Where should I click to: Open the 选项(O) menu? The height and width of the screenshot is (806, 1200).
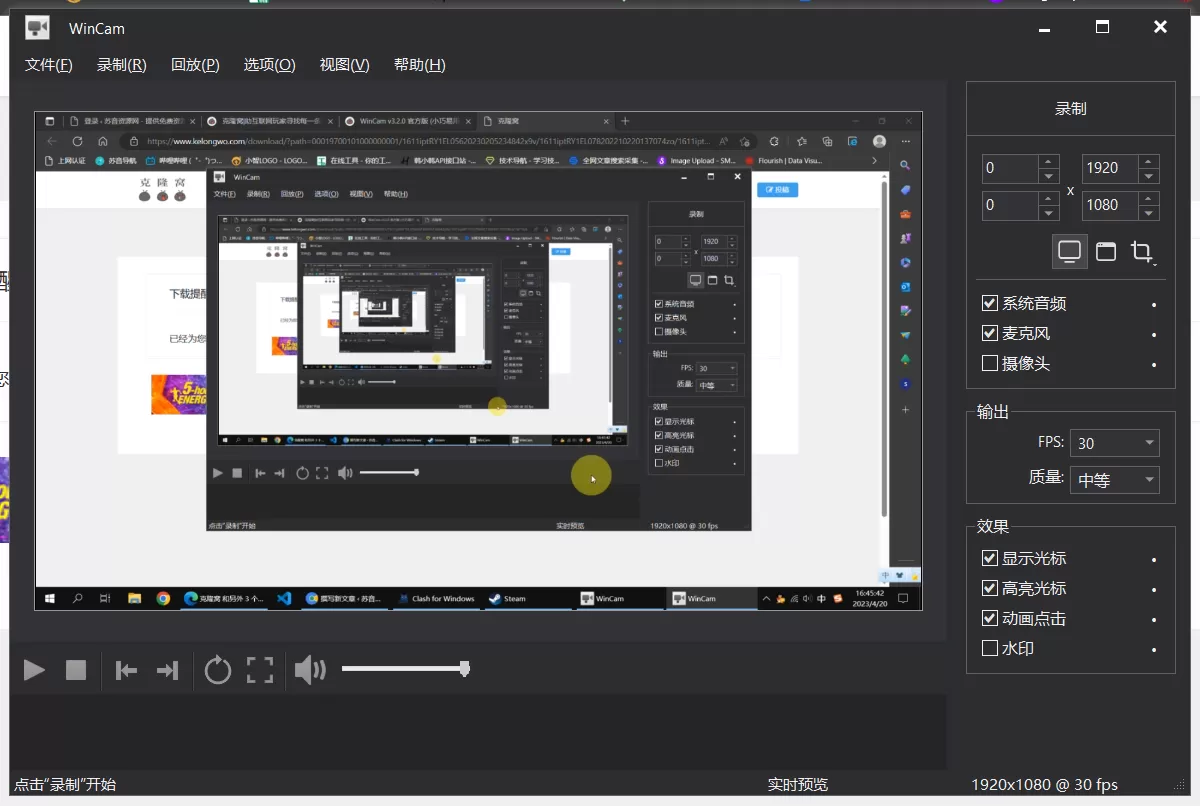click(x=268, y=64)
